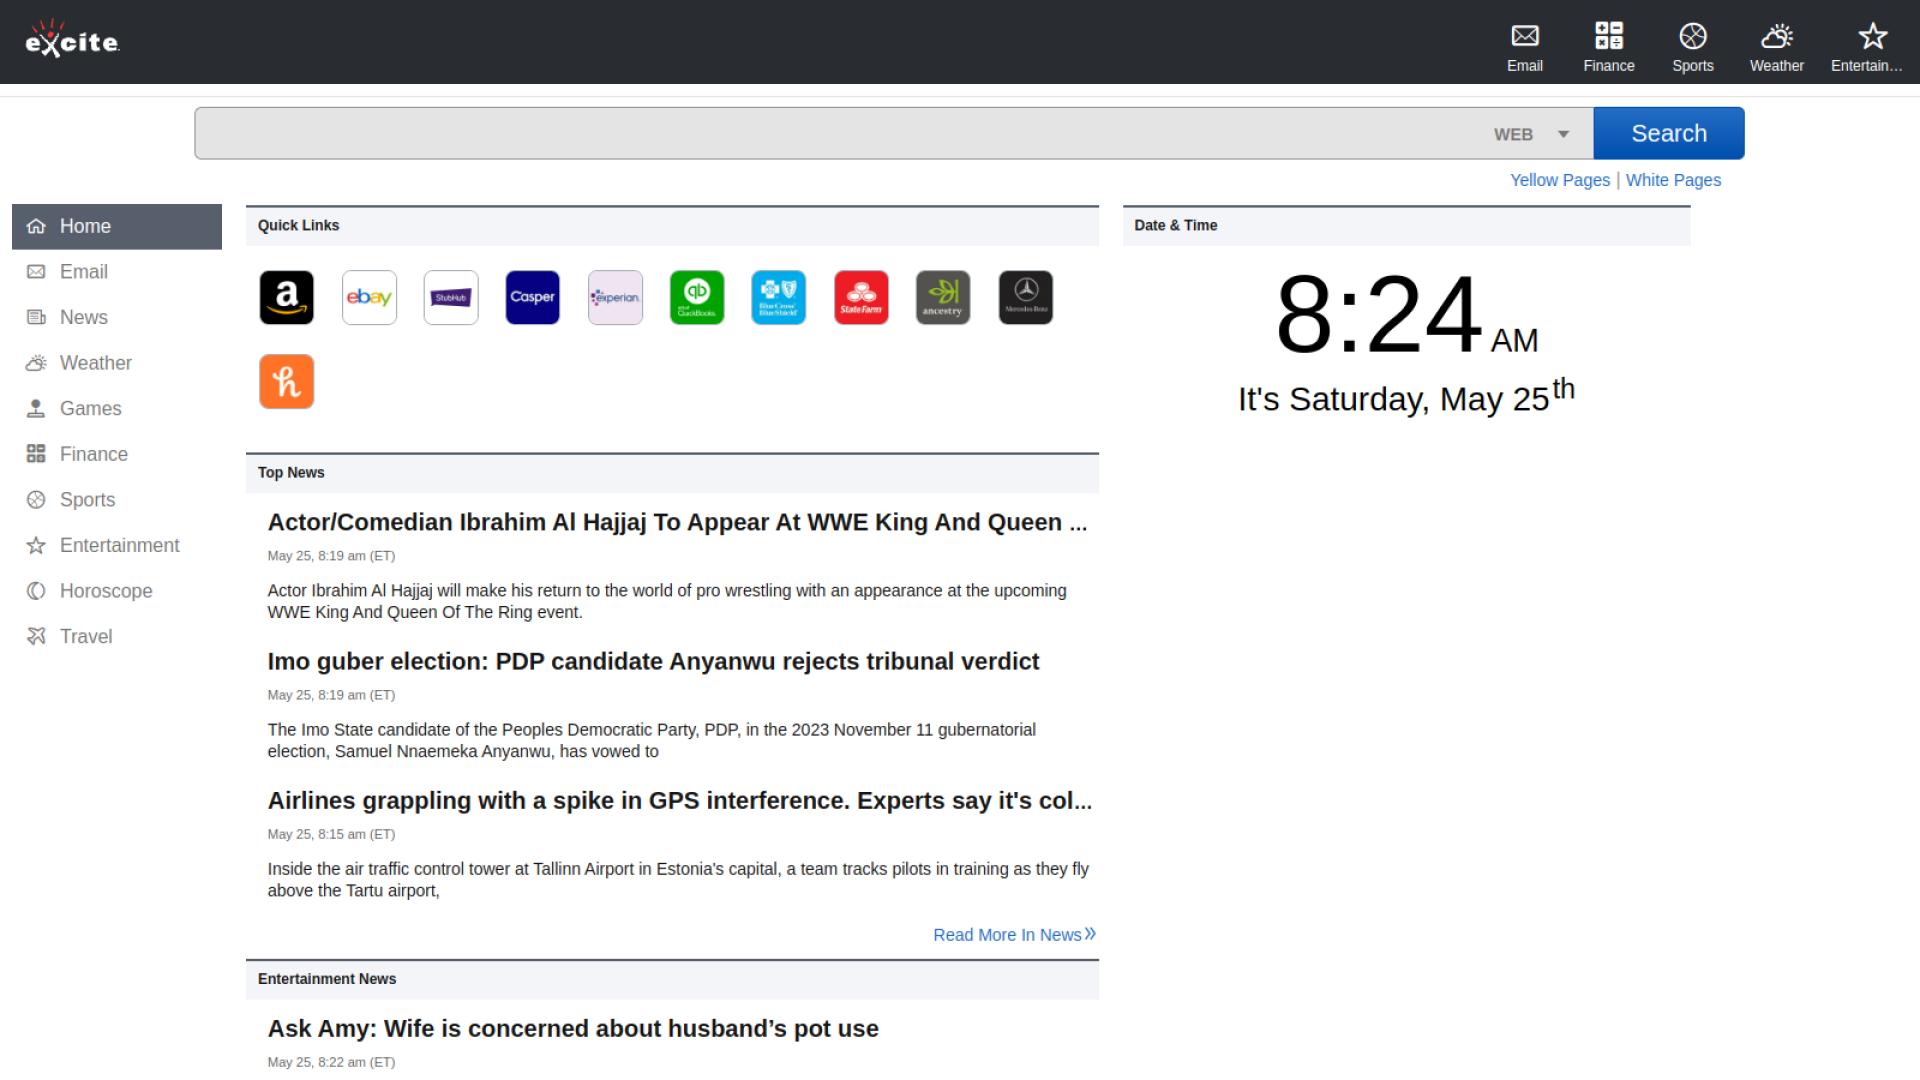Screen dimensions: 1920x1080
Task: Click inside the search text field
Action: click(840, 134)
